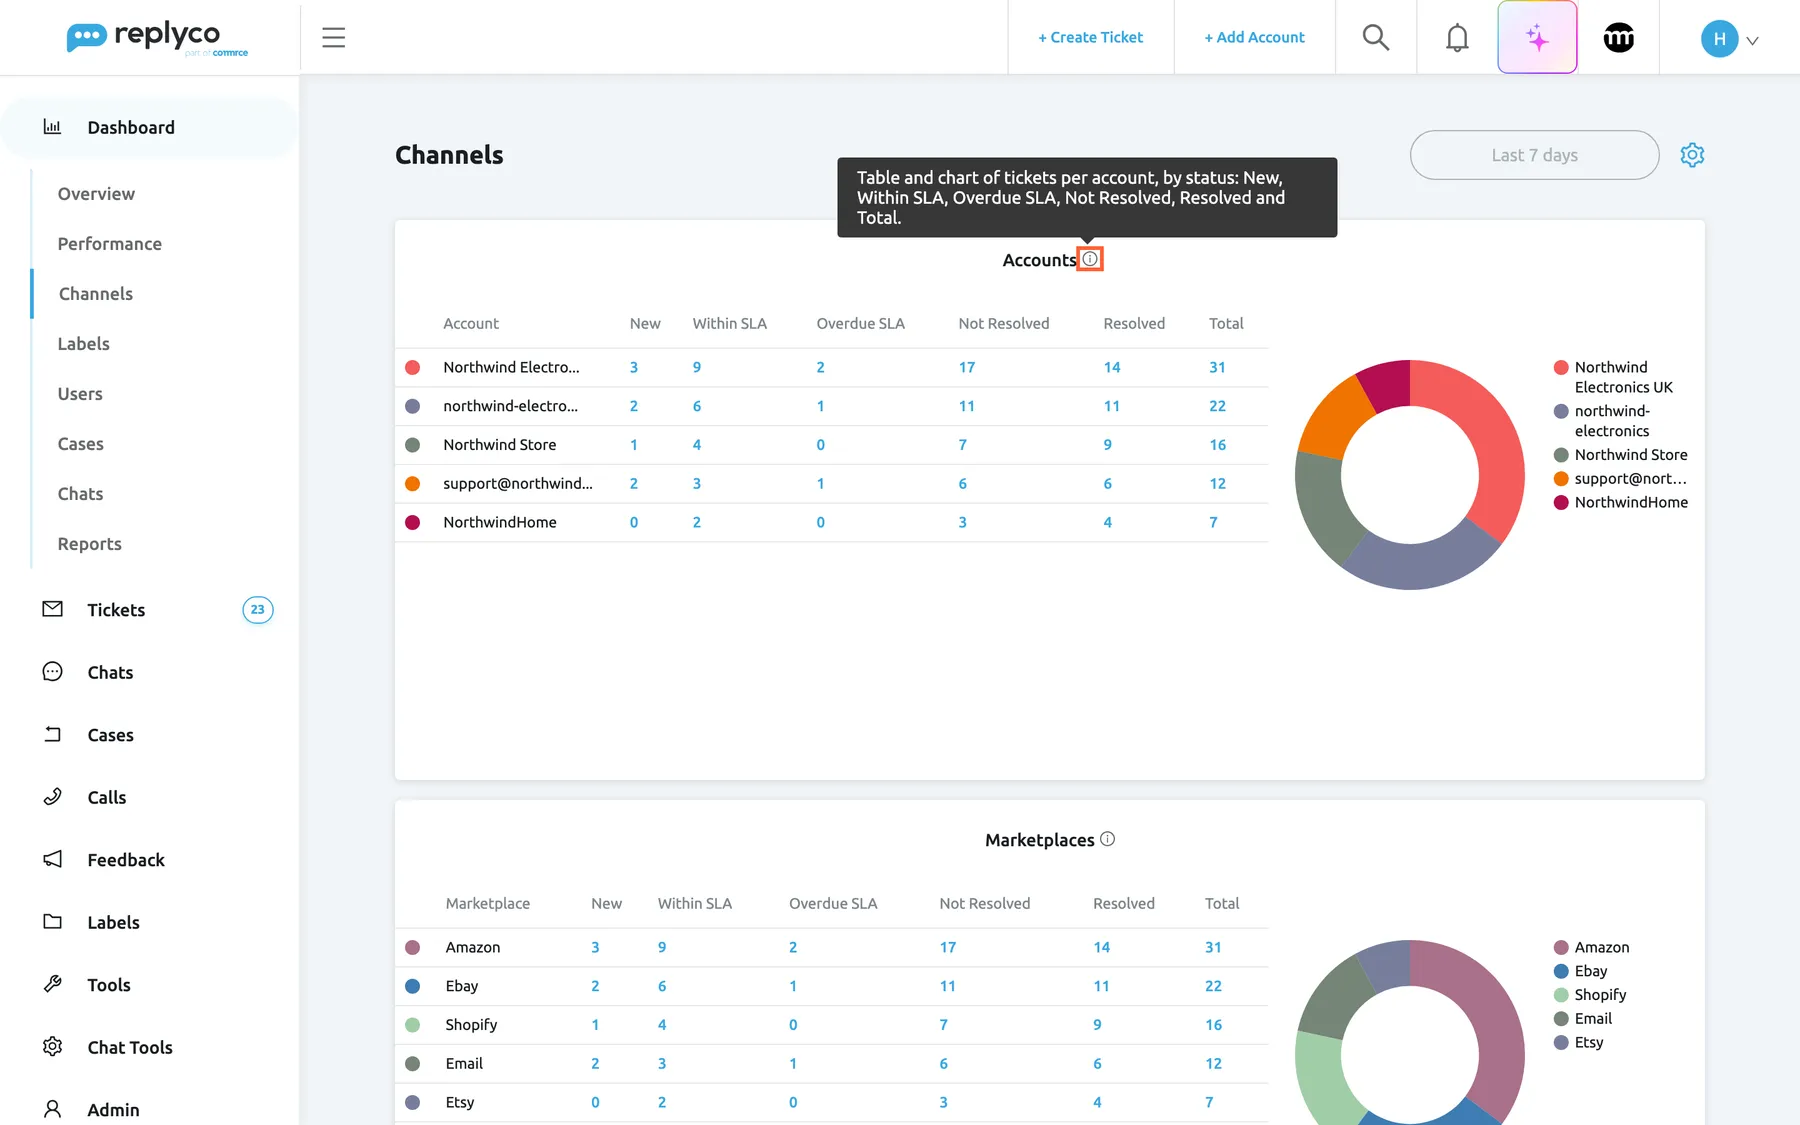Click Shopify marketplace row name
The width and height of the screenshot is (1800, 1125).
[x=471, y=1025]
